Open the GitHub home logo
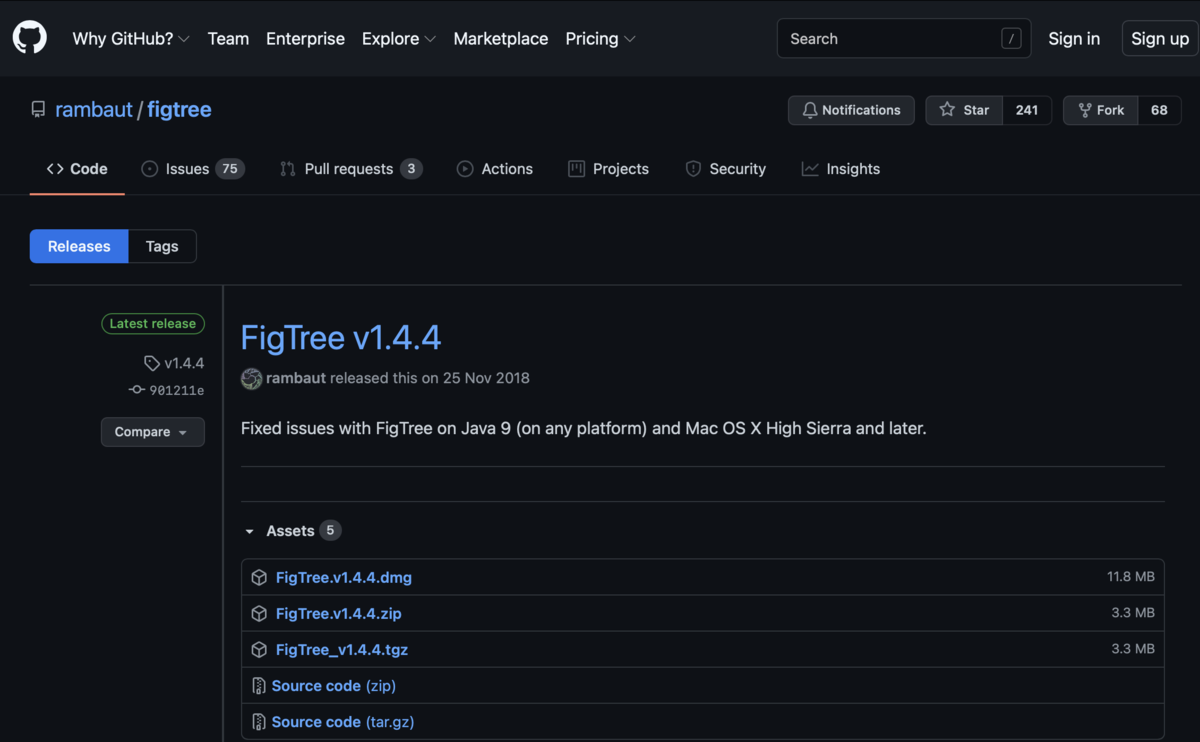Screen dimensions: 1200x742 (30, 38)
